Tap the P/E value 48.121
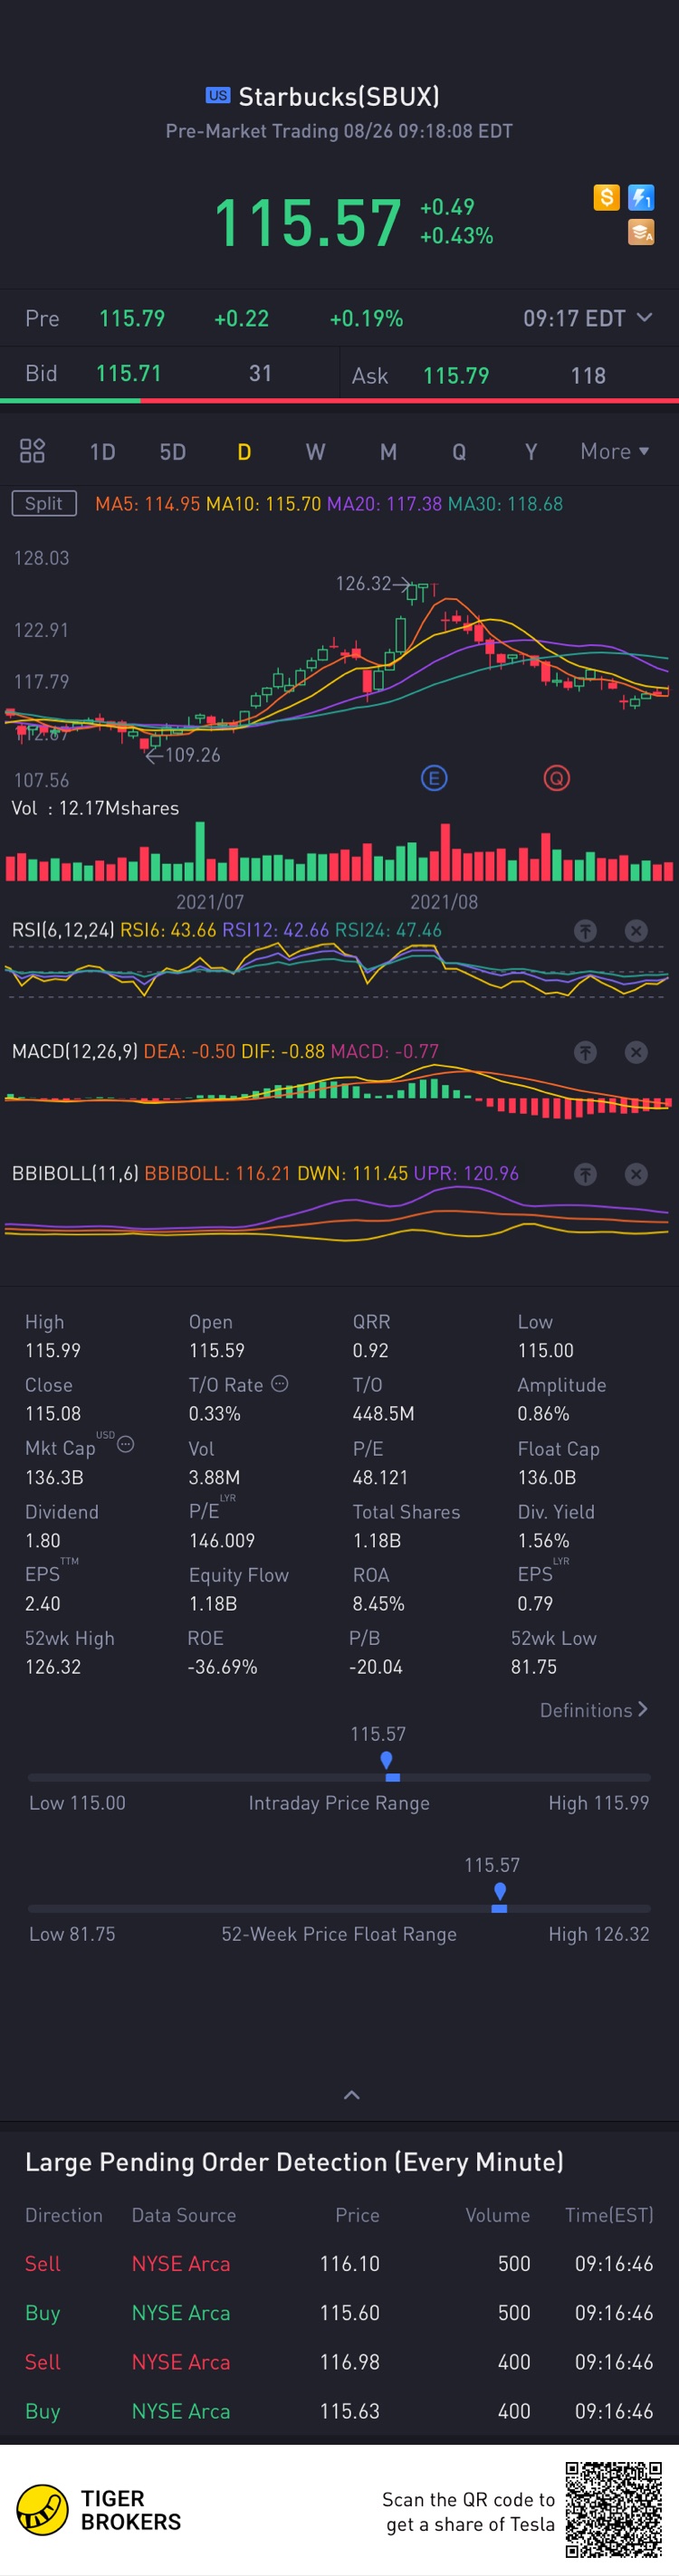The height and width of the screenshot is (2576, 679). pyautogui.click(x=380, y=1477)
